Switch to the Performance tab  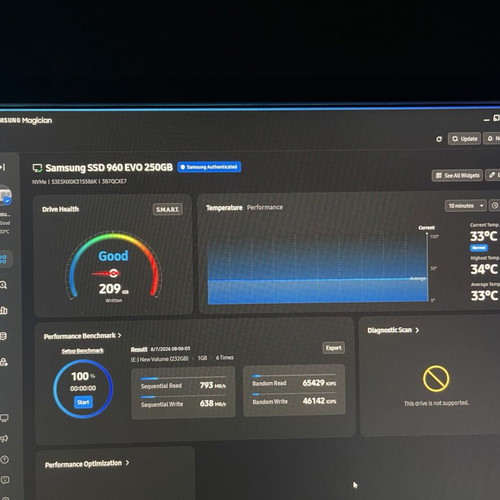coord(265,207)
